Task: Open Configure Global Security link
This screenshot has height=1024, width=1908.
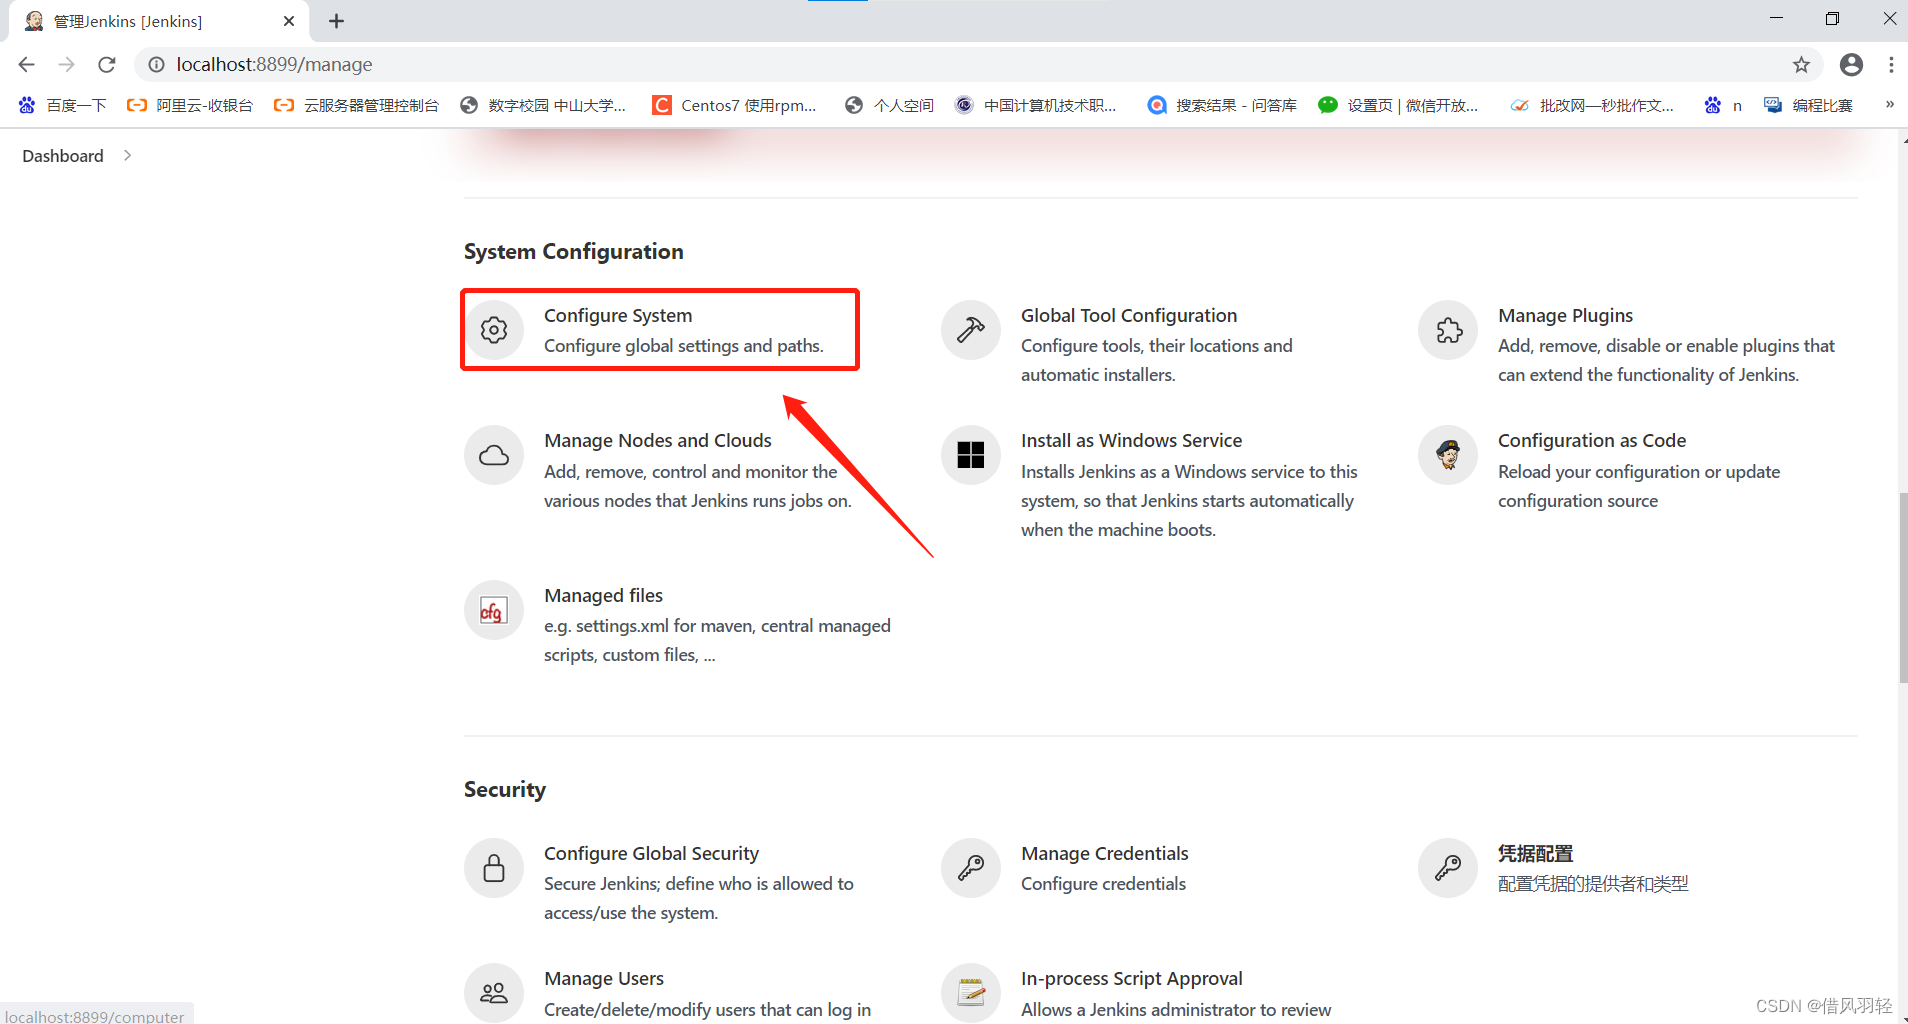Action: pos(651,854)
